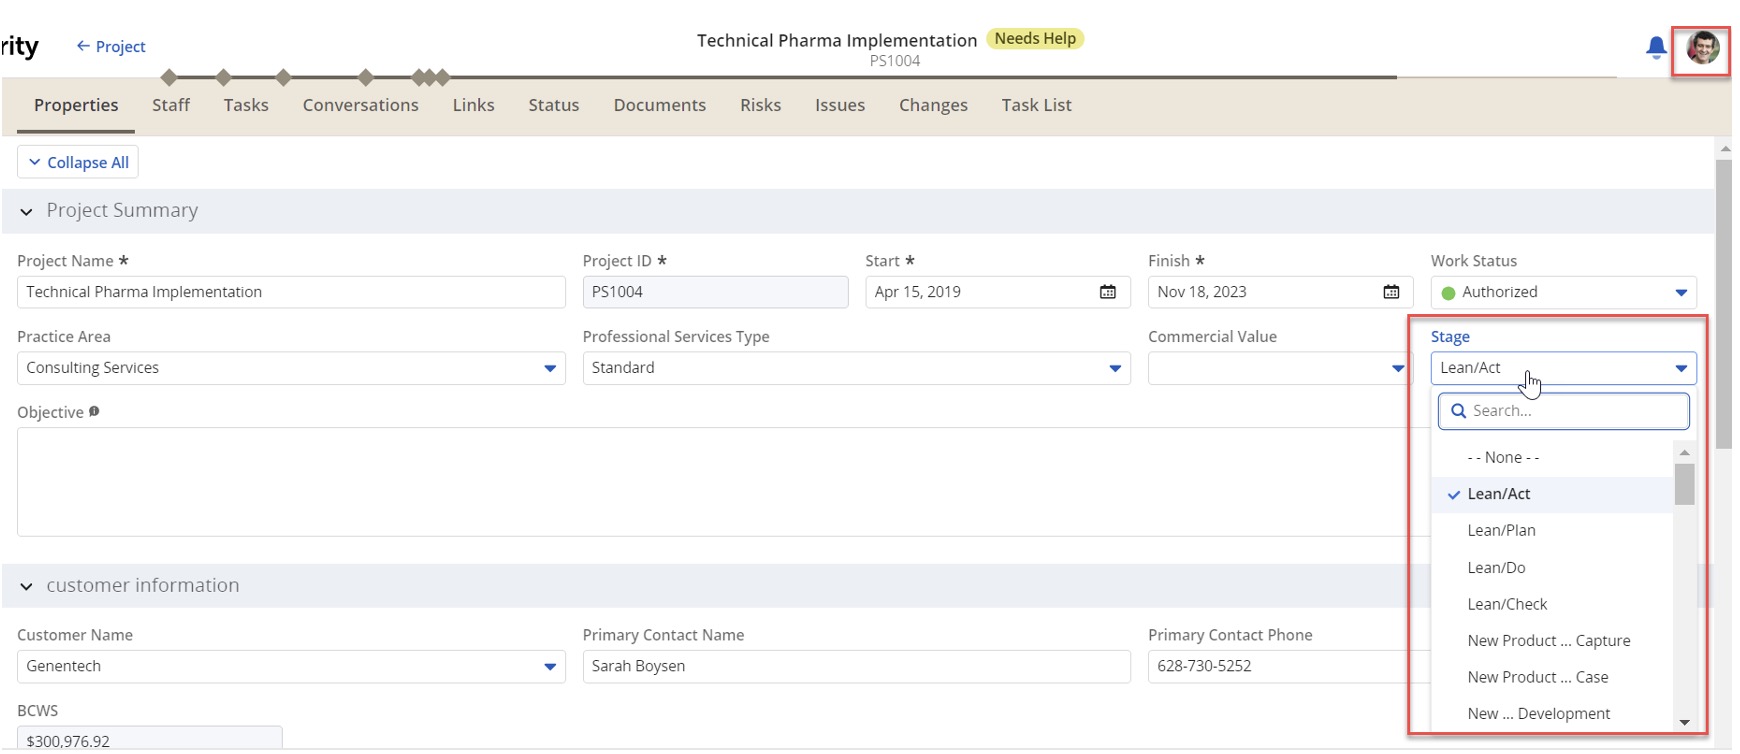Viewport: 1740px width, 754px height.
Task: Click the Needs Help status badge
Action: pos(1035,39)
